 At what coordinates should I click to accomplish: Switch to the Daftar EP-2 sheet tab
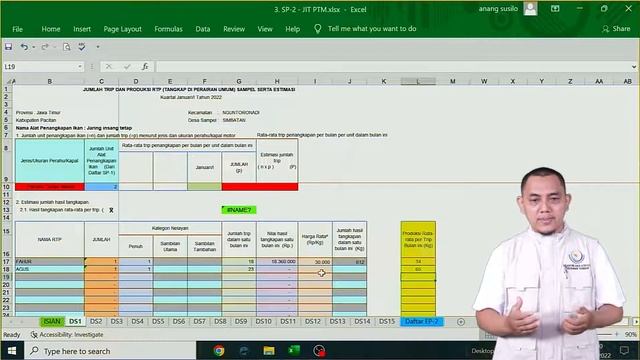tap(422, 322)
